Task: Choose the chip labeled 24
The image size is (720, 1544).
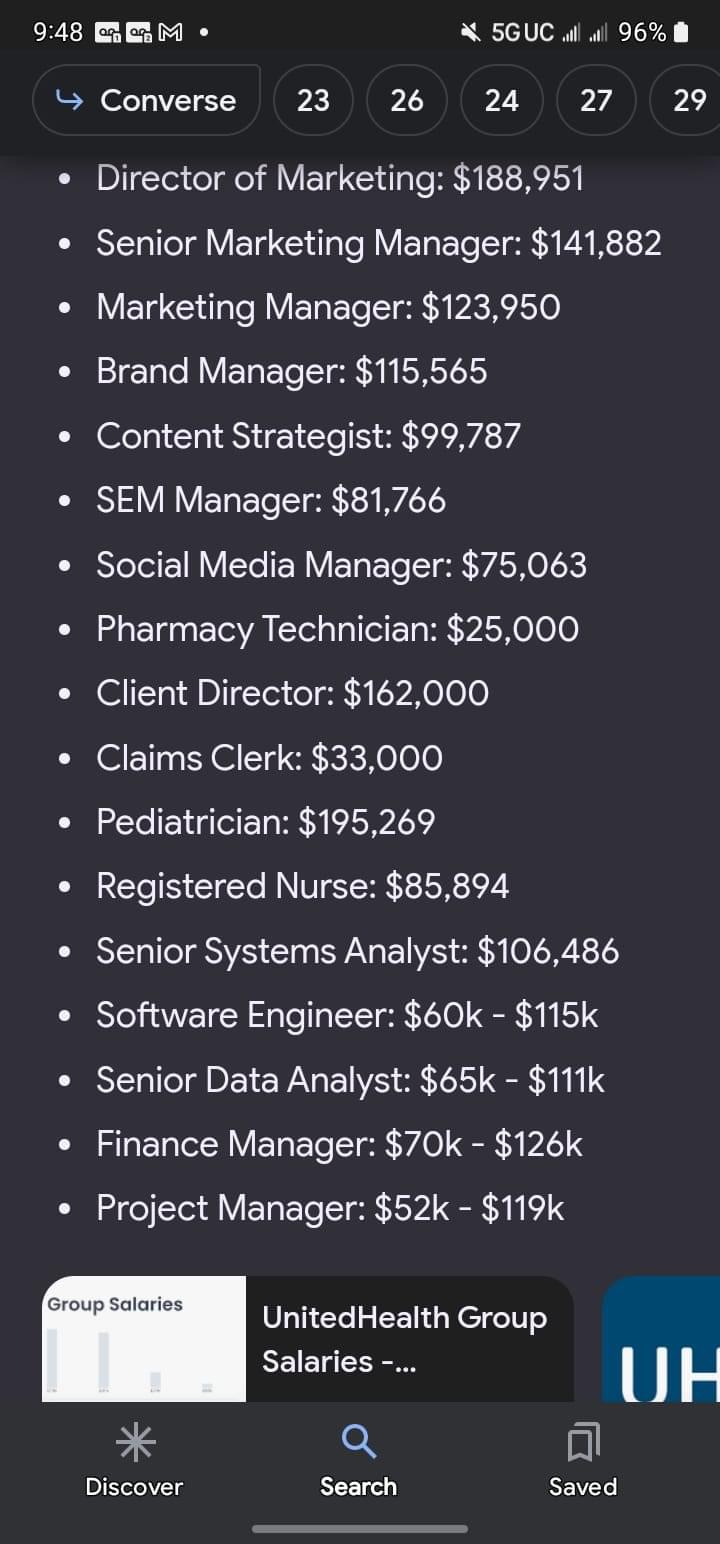Action: [501, 100]
